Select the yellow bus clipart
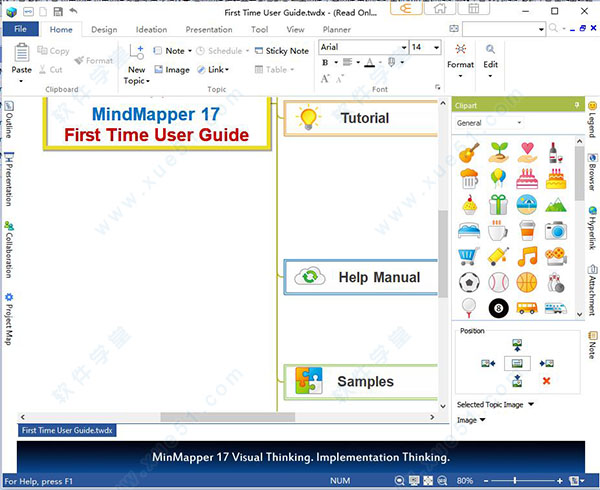Screen dimensions: 600x490 click(x=527, y=308)
